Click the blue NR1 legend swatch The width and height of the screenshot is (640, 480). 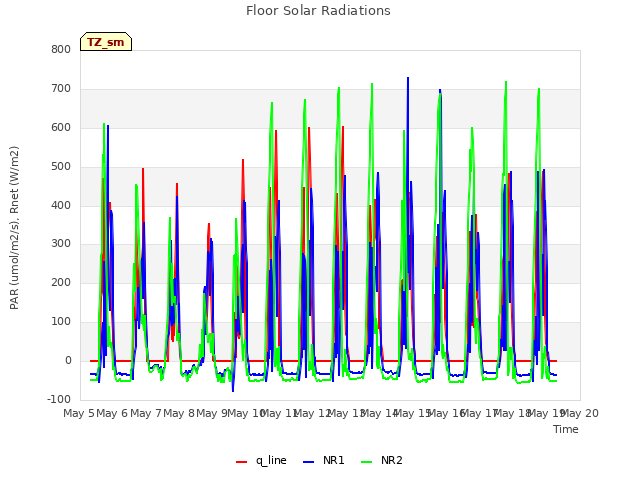click(308, 462)
